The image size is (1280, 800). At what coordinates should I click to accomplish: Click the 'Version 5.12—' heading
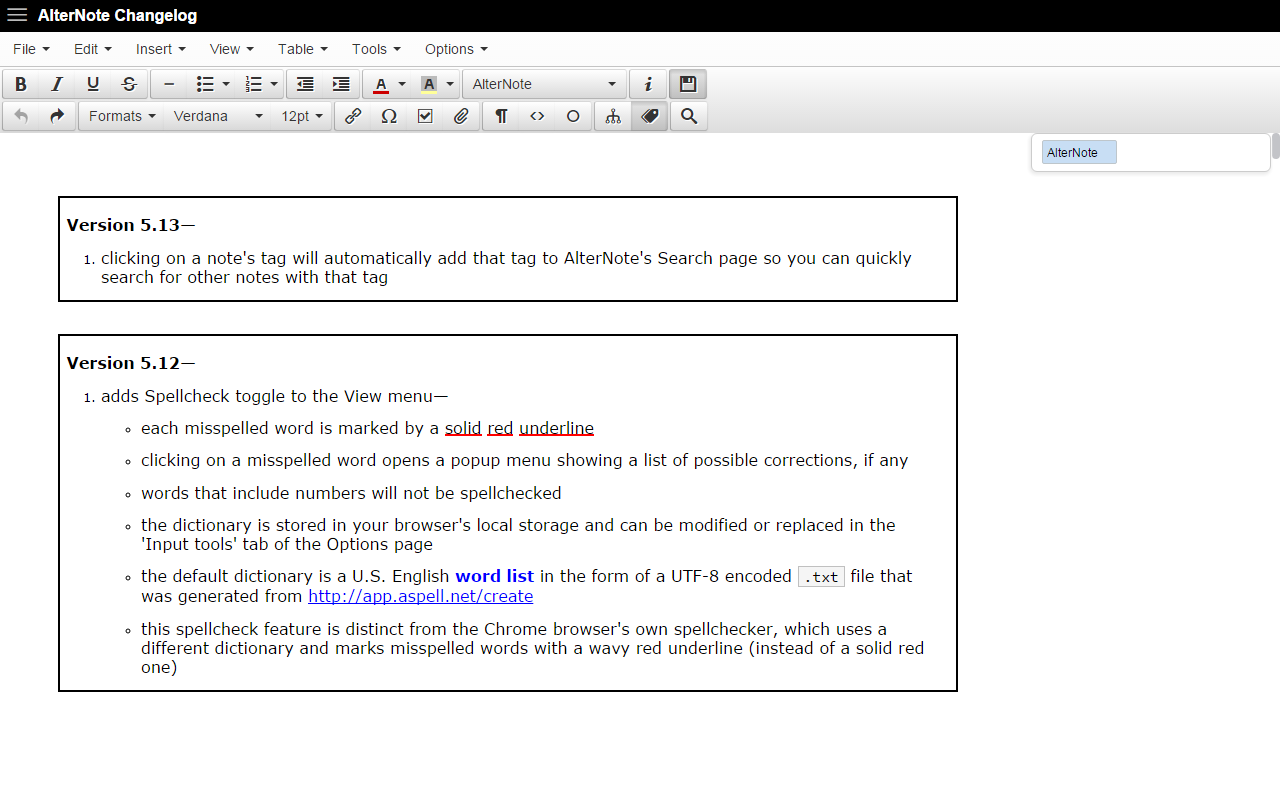[x=131, y=363]
